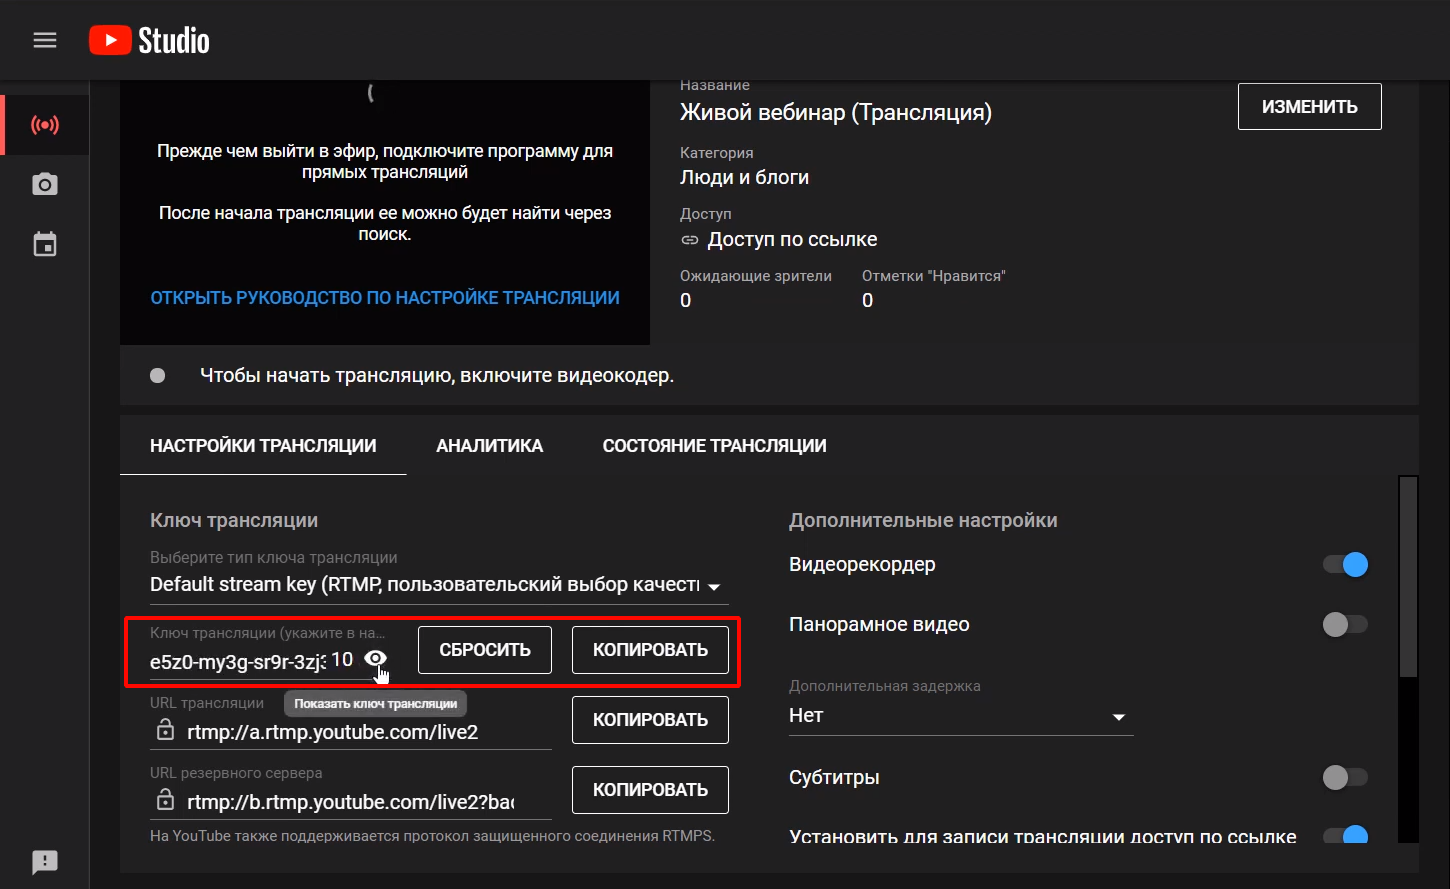This screenshot has width=1450, height=889.
Task: Switch to the Аналитика tab
Action: pos(489,446)
